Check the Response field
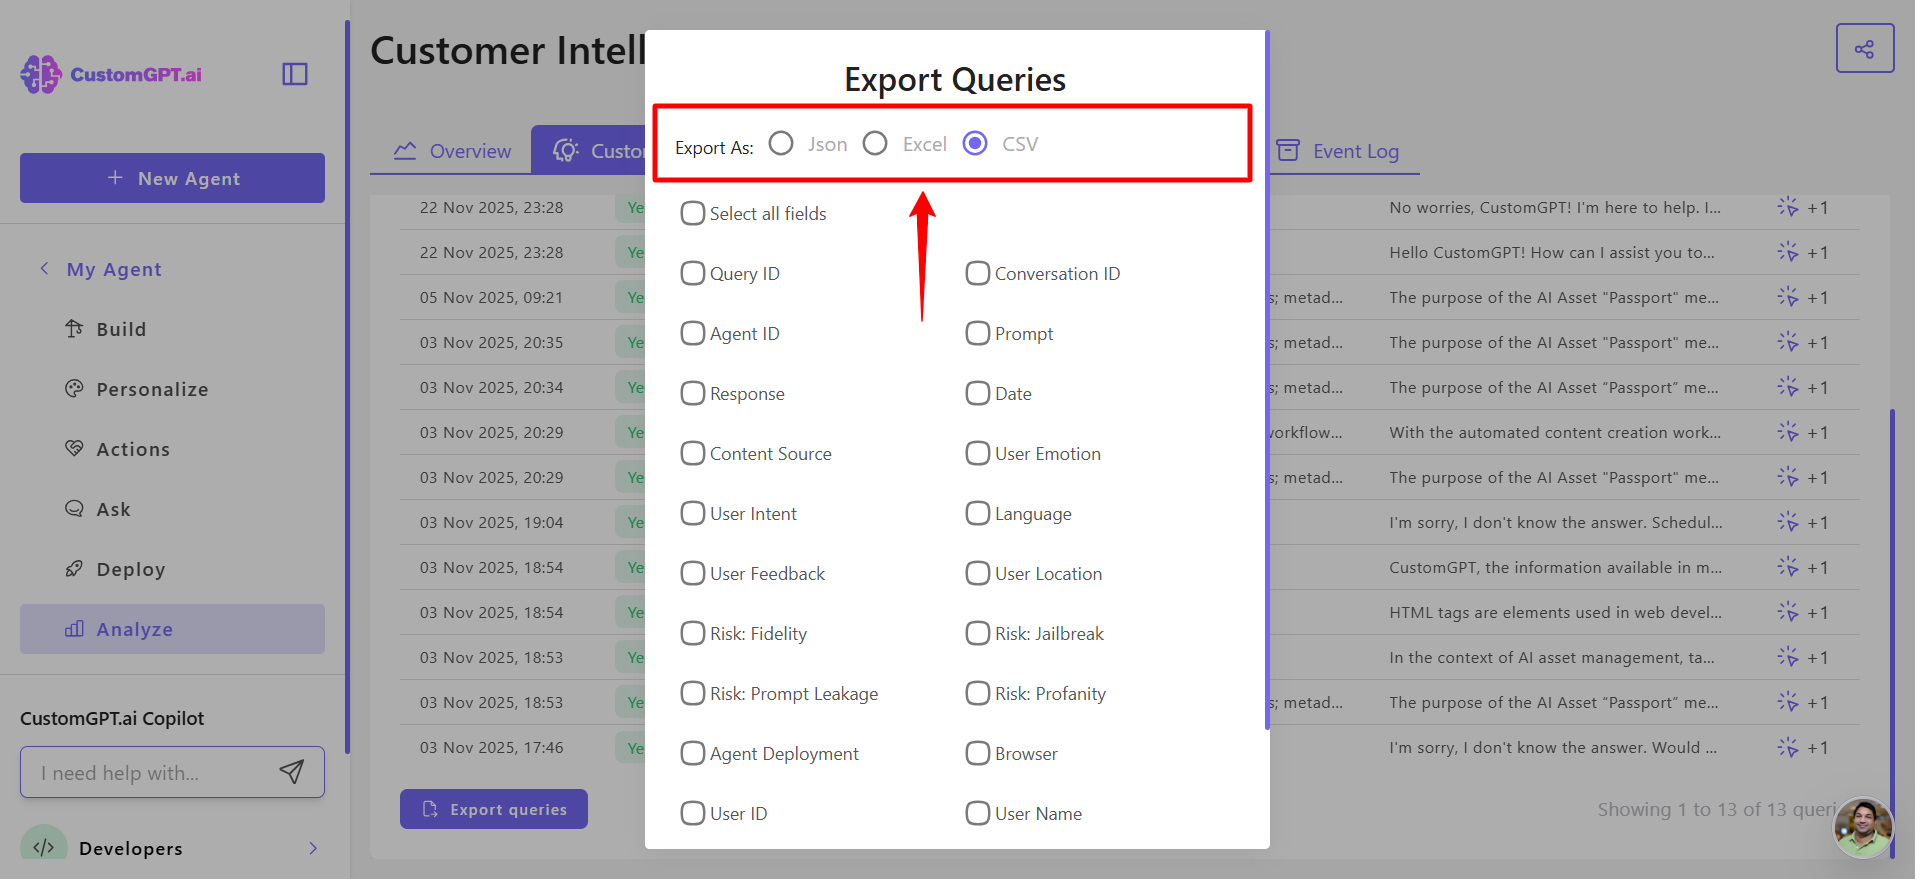The image size is (1920, 879). click(693, 393)
